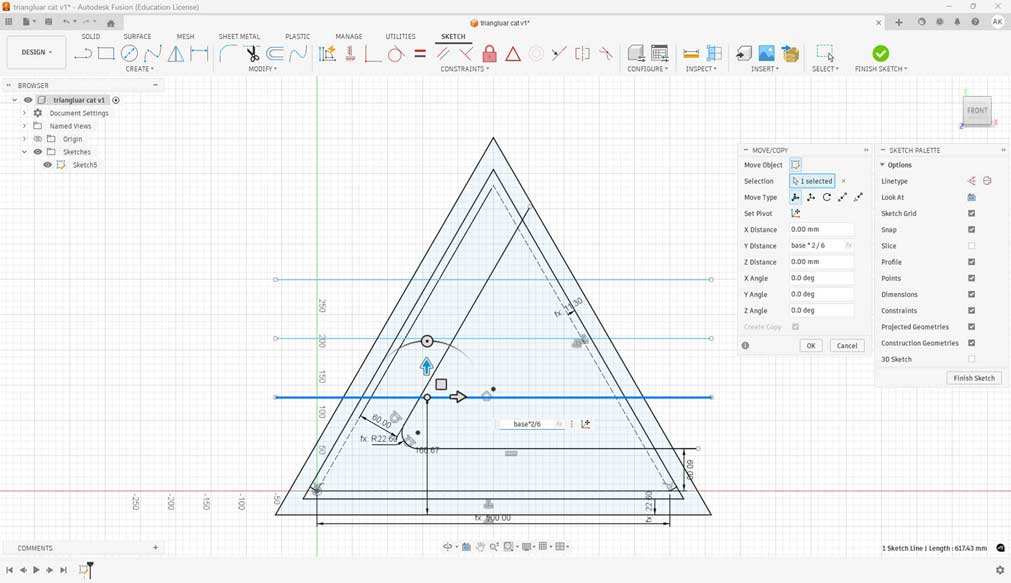Click the Parallel constraint icon

click(443, 54)
